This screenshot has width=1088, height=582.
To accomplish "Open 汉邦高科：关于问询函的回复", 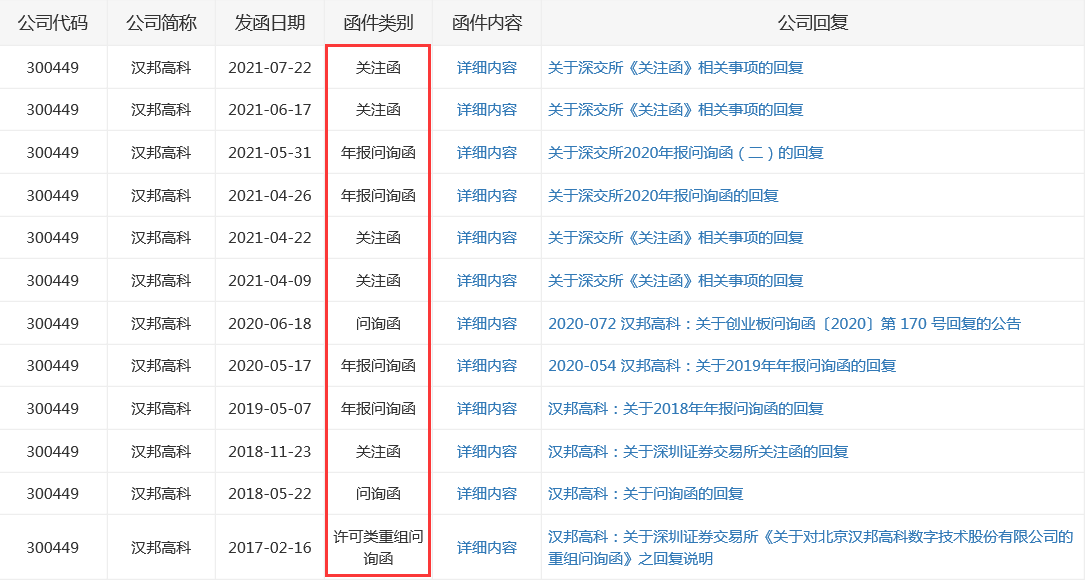I will click(x=645, y=494).
